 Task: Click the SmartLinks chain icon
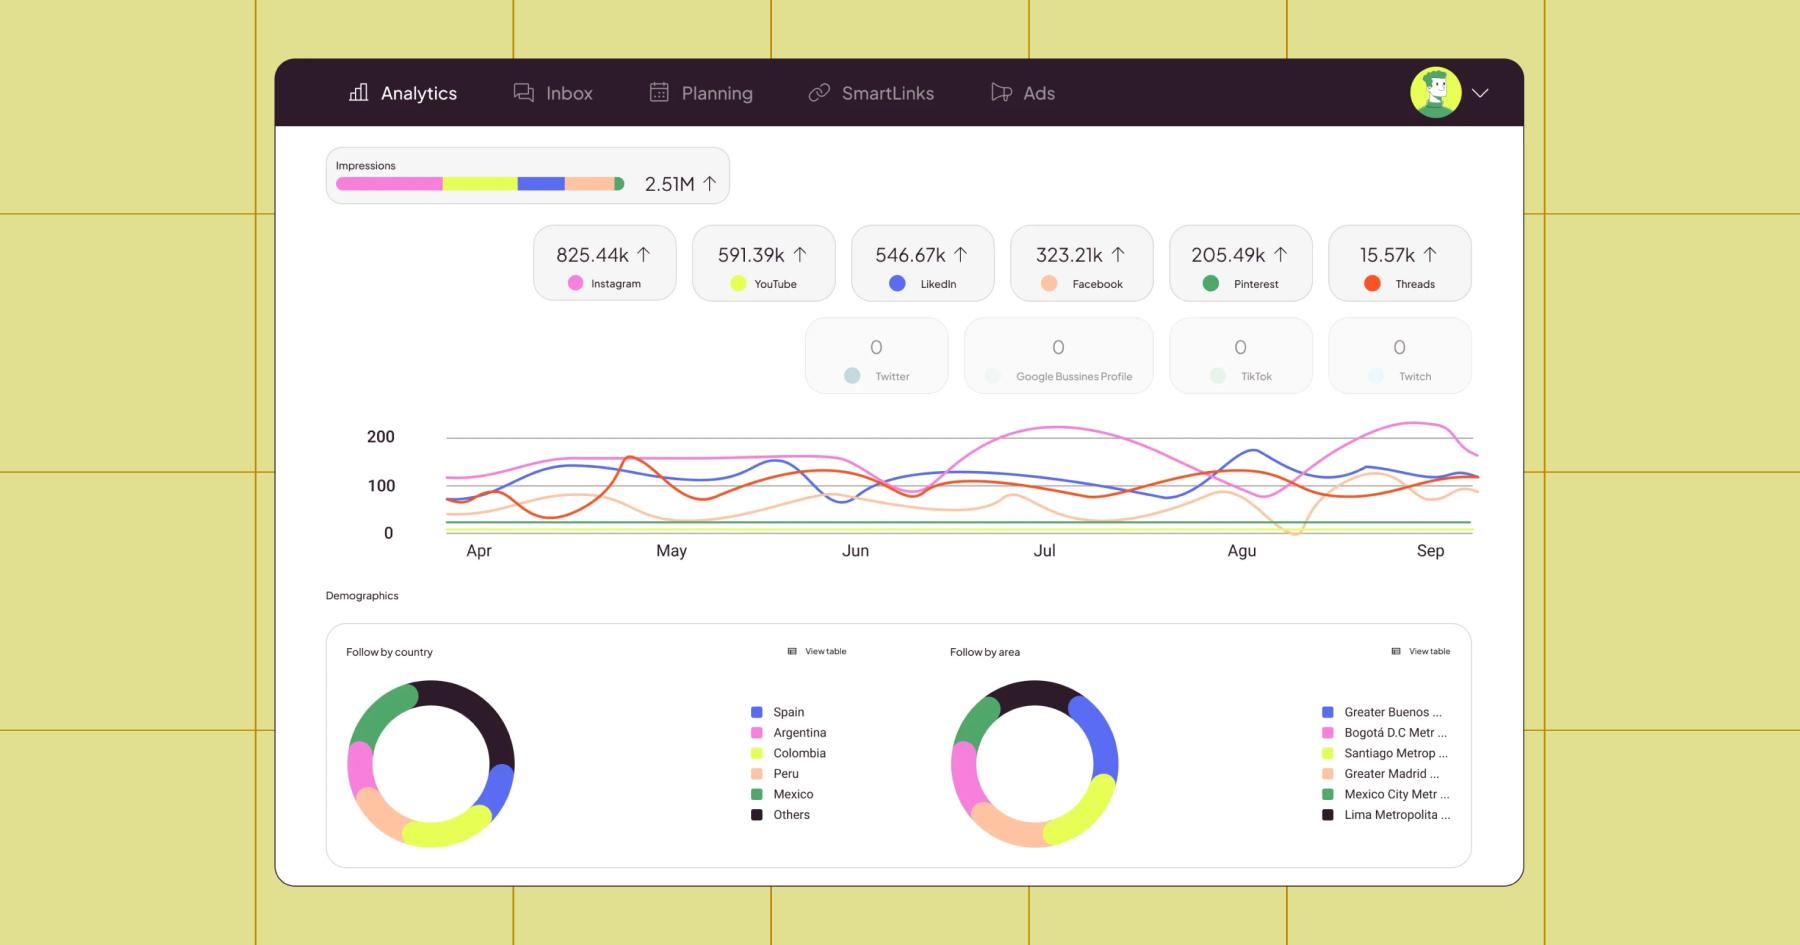819,92
